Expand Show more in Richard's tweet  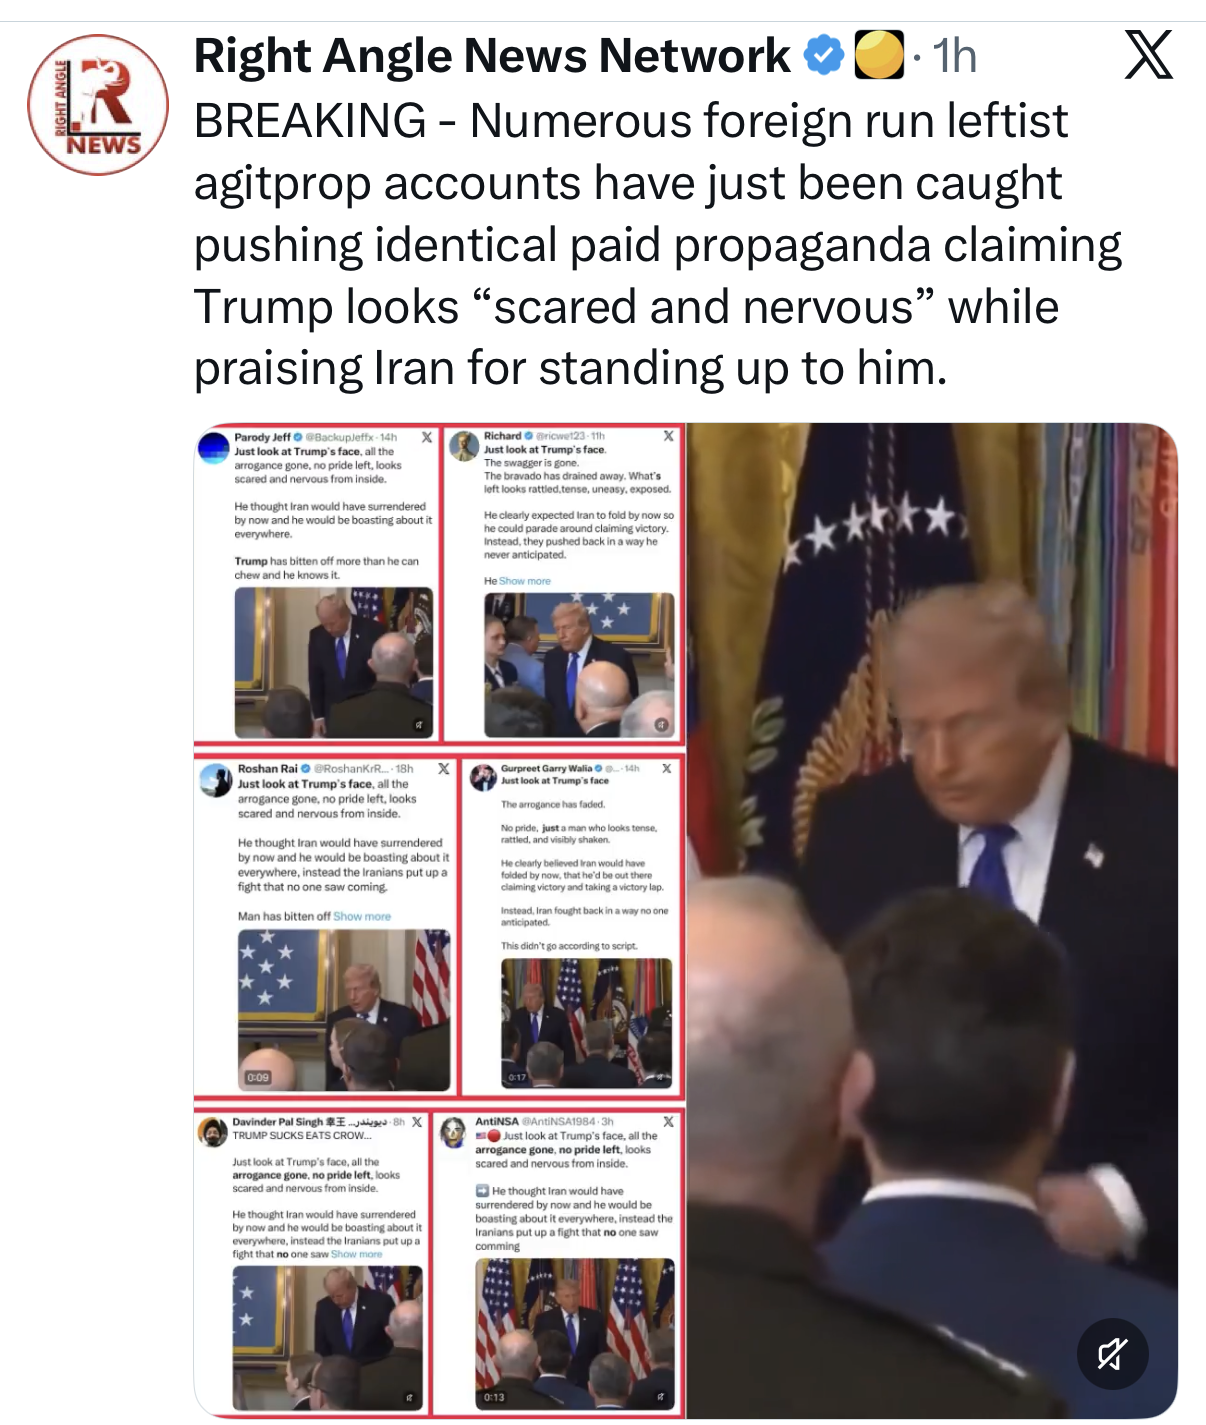pos(525,581)
